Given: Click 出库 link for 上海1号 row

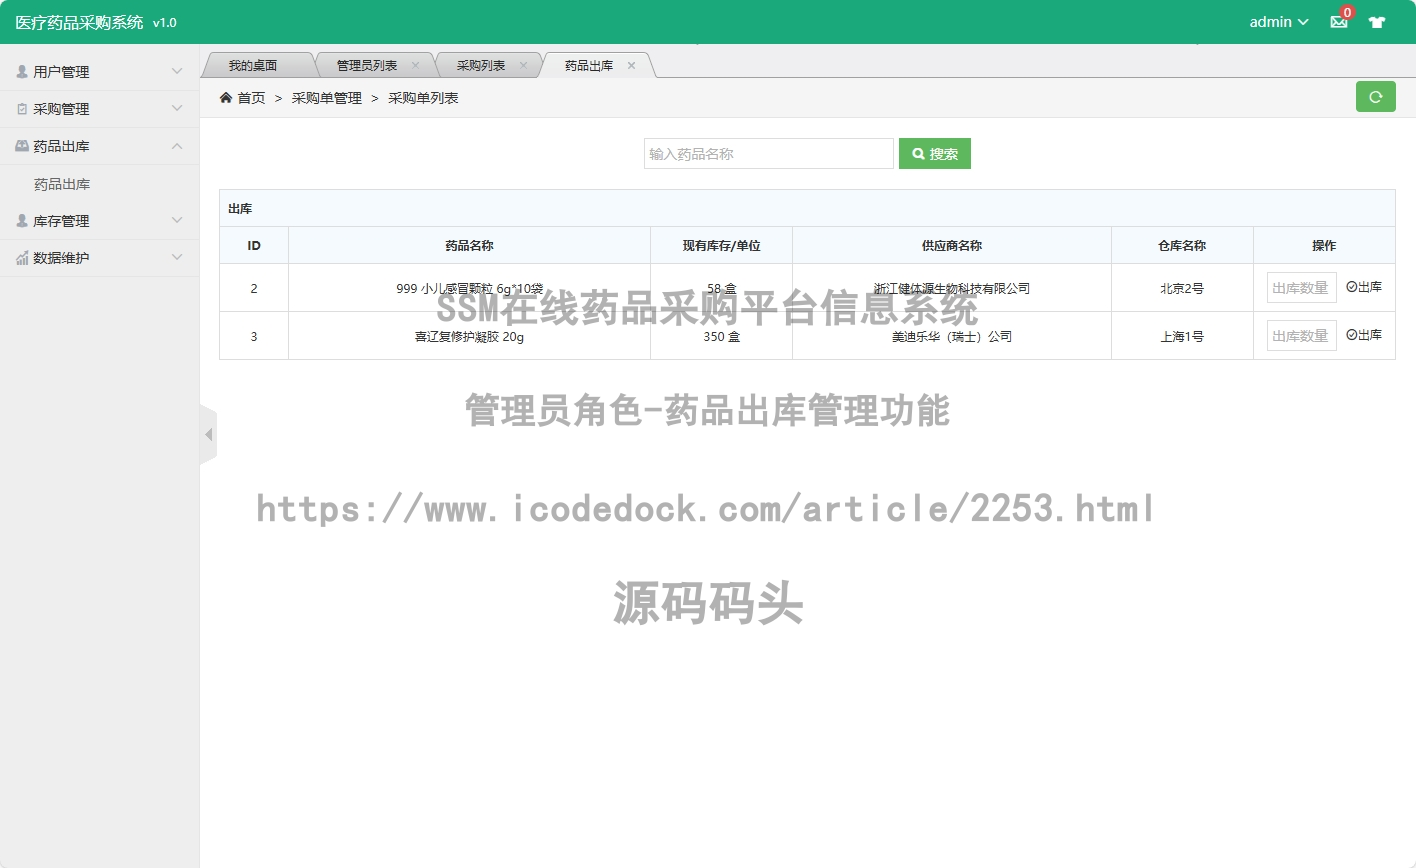Looking at the screenshot, I should coord(1364,335).
